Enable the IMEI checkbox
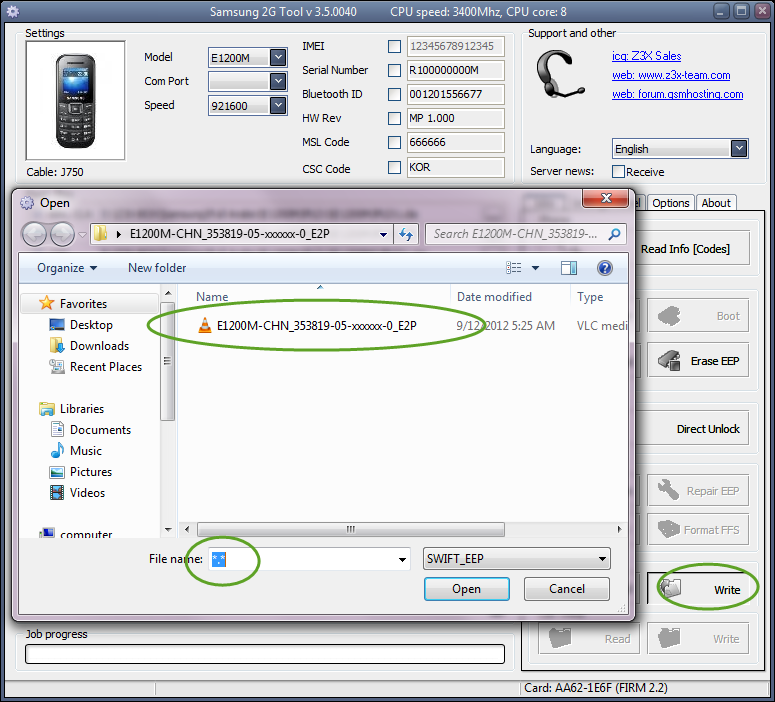Image resolution: width=775 pixels, height=702 pixels. pyautogui.click(x=394, y=46)
